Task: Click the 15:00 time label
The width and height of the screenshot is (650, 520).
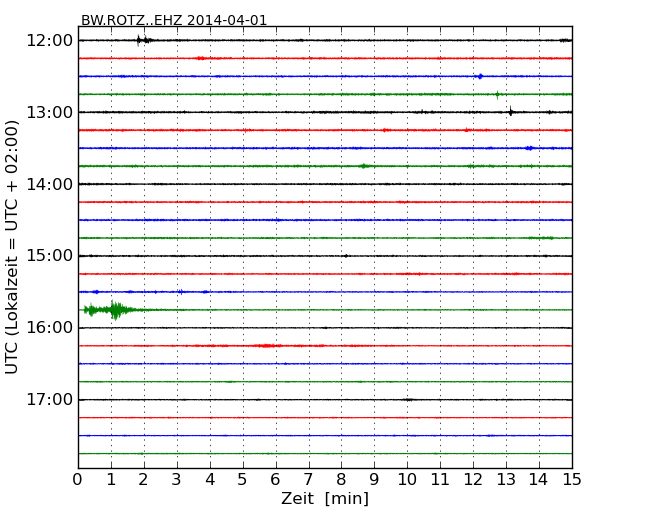Action: (49, 256)
